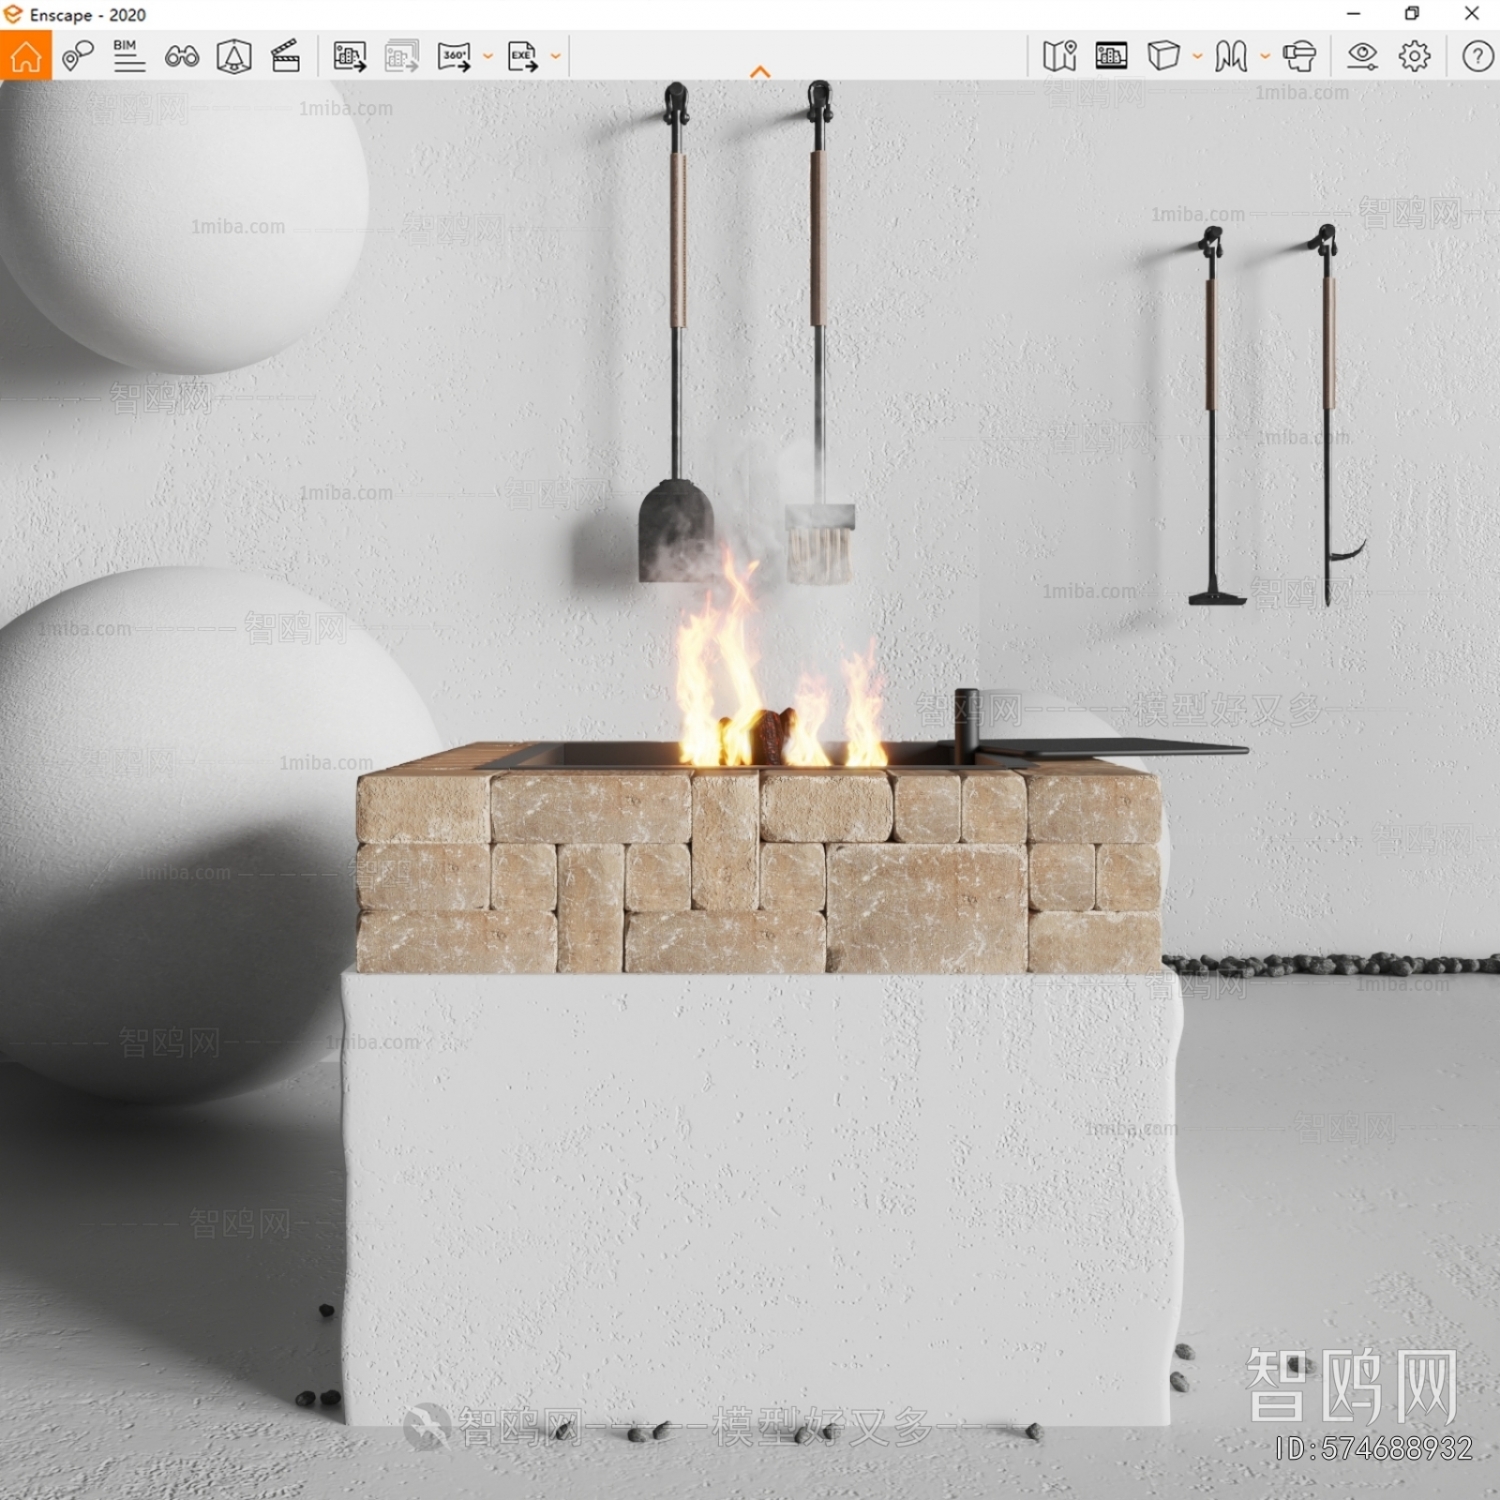Expand the 360° panorama export dropdown arrow

click(488, 57)
